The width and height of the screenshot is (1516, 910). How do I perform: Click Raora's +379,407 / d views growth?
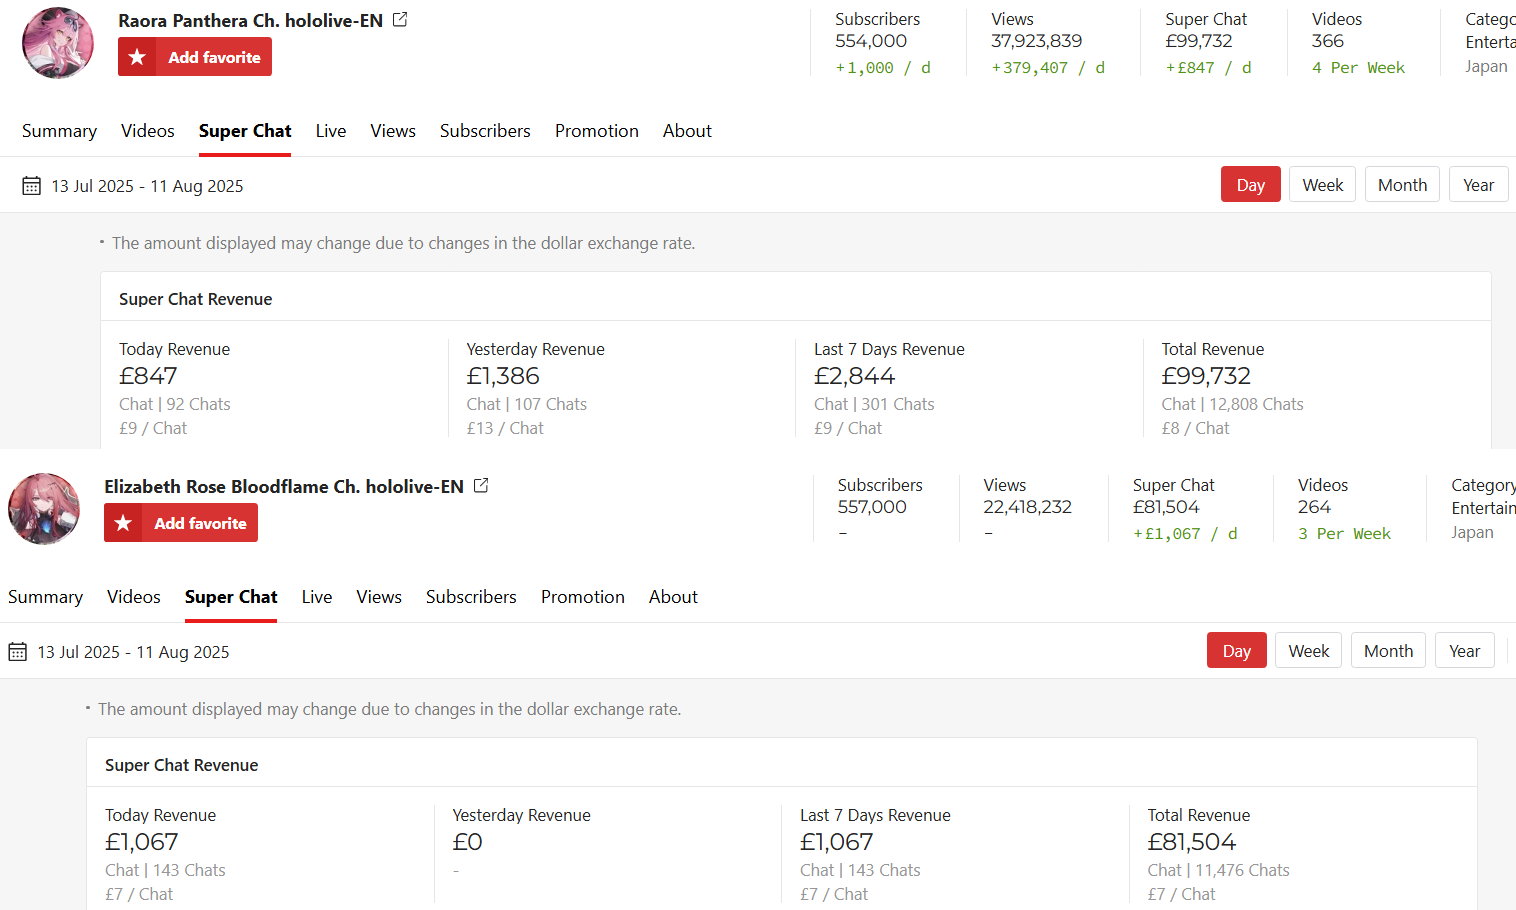tap(1048, 68)
